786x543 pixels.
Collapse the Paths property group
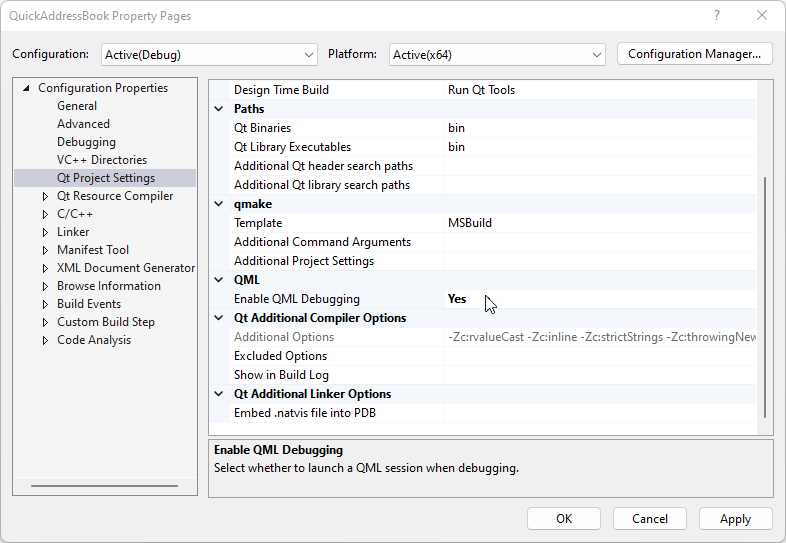coord(219,109)
